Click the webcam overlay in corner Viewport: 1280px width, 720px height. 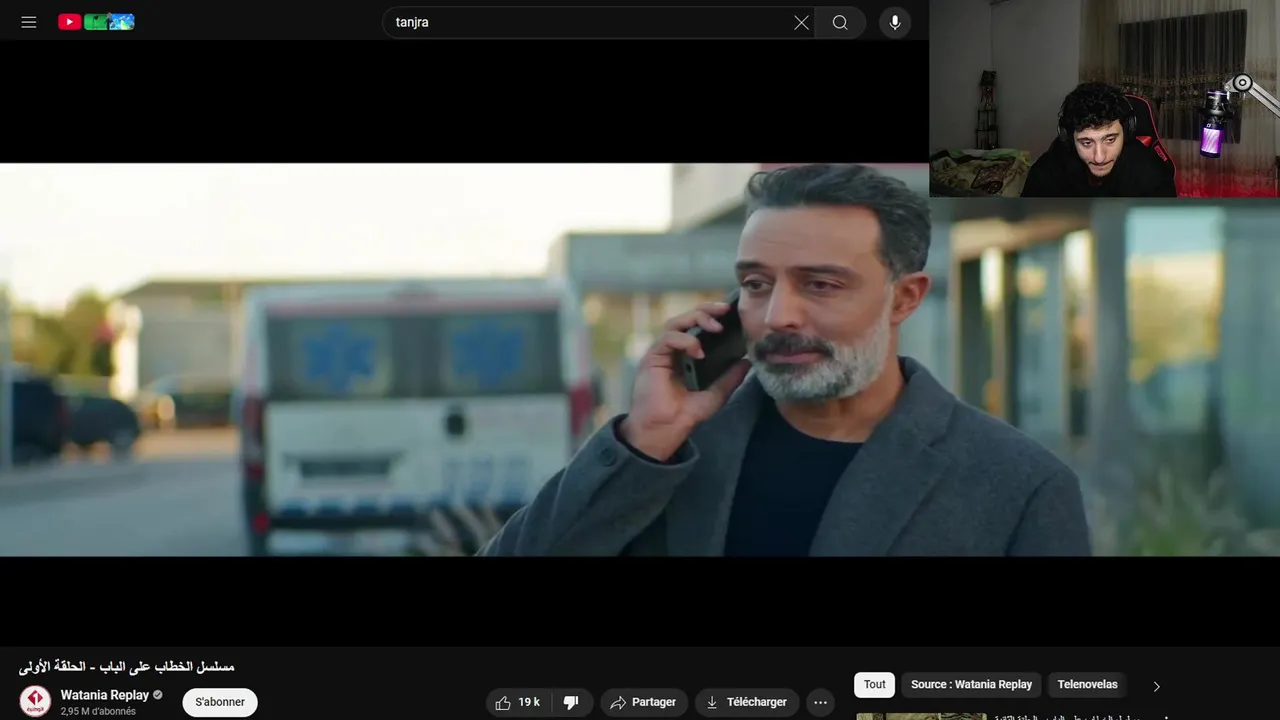pyautogui.click(x=1104, y=98)
